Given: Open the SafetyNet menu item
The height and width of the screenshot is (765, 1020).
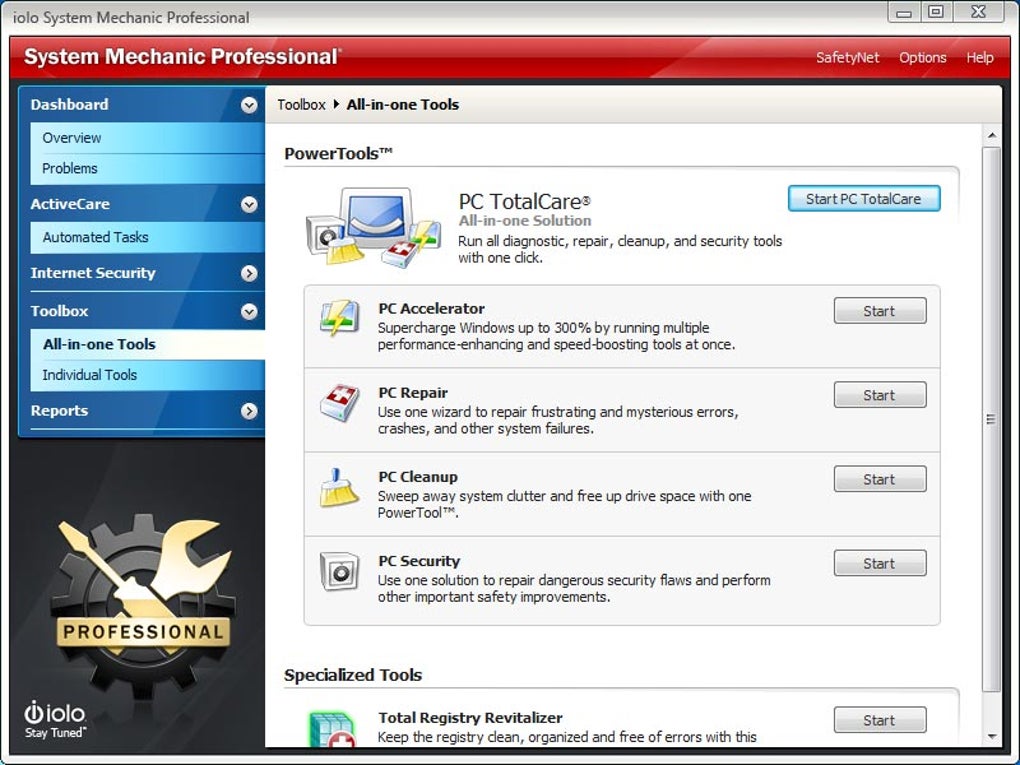Looking at the screenshot, I should click(x=847, y=57).
